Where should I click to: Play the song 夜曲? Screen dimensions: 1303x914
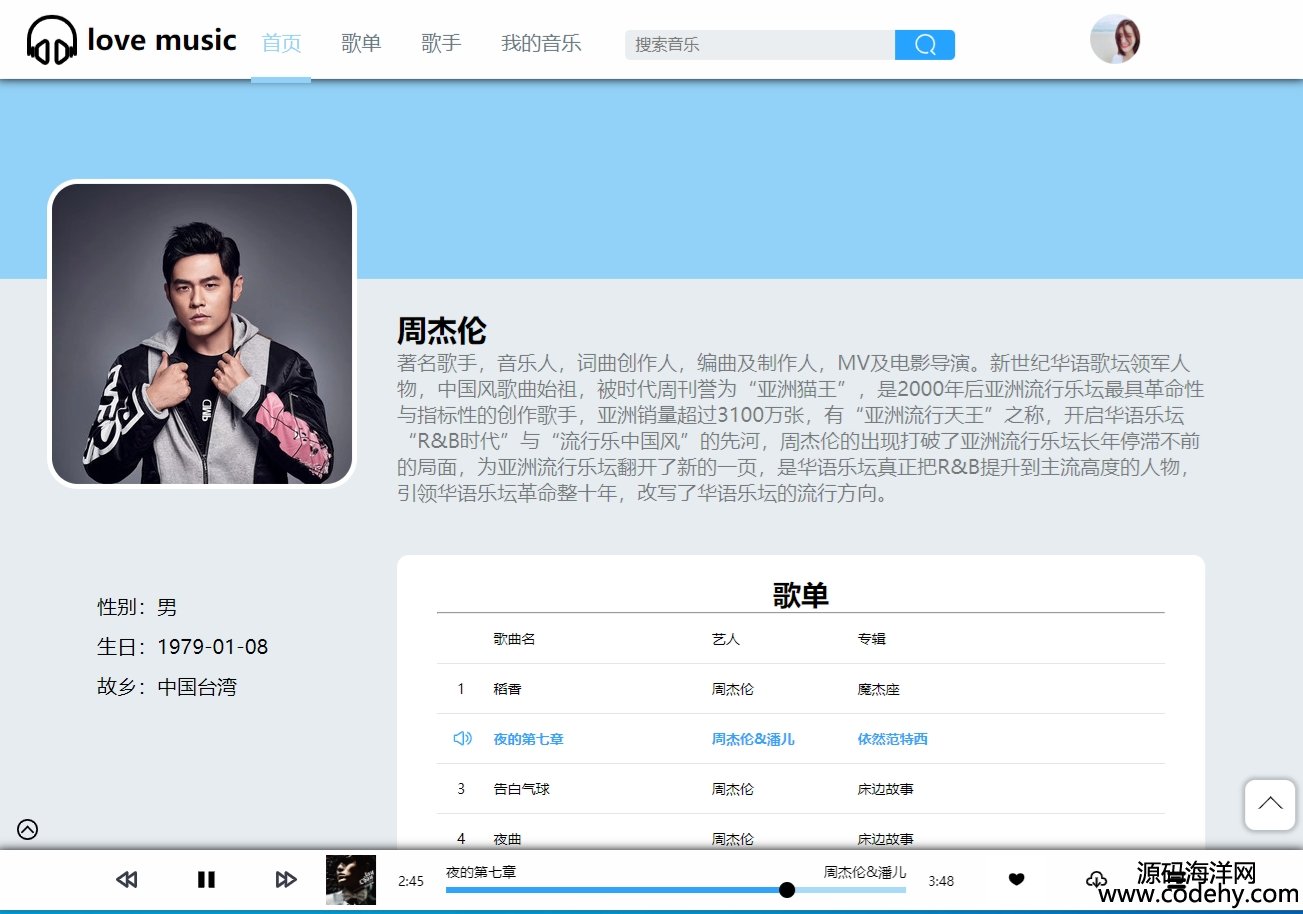pos(508,839)
